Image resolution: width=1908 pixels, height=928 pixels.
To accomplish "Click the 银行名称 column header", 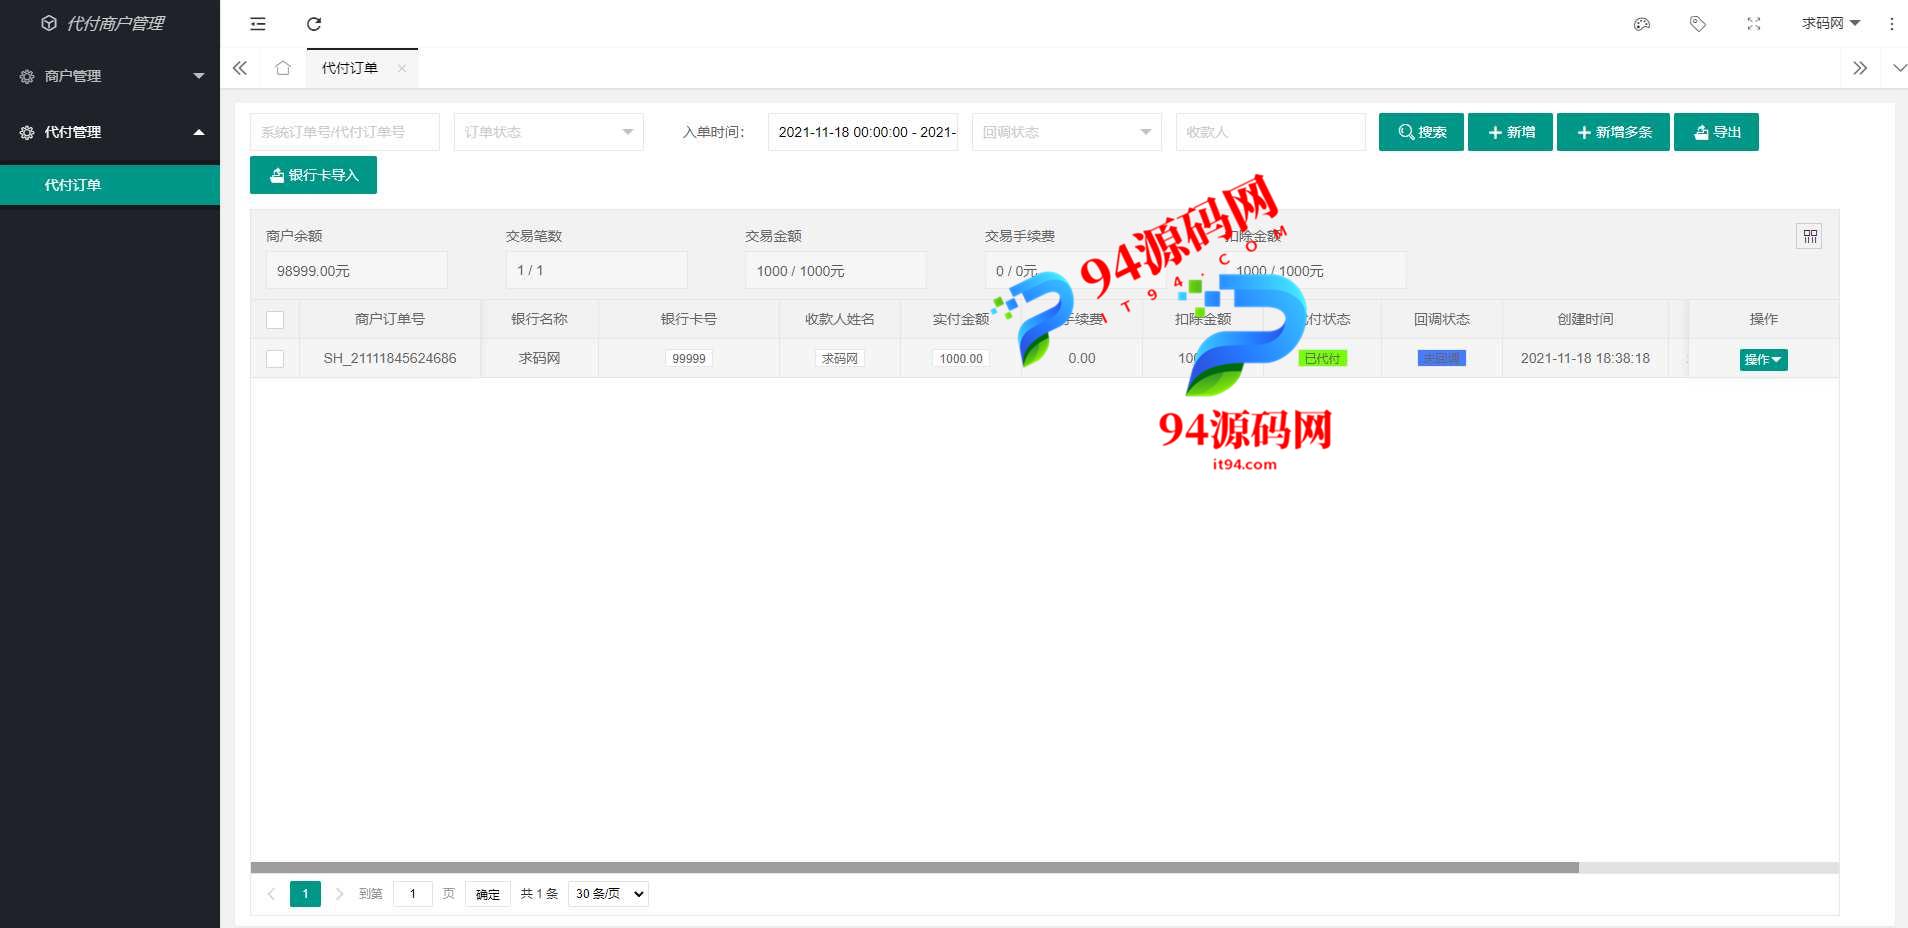I will [x=539, y=319].
